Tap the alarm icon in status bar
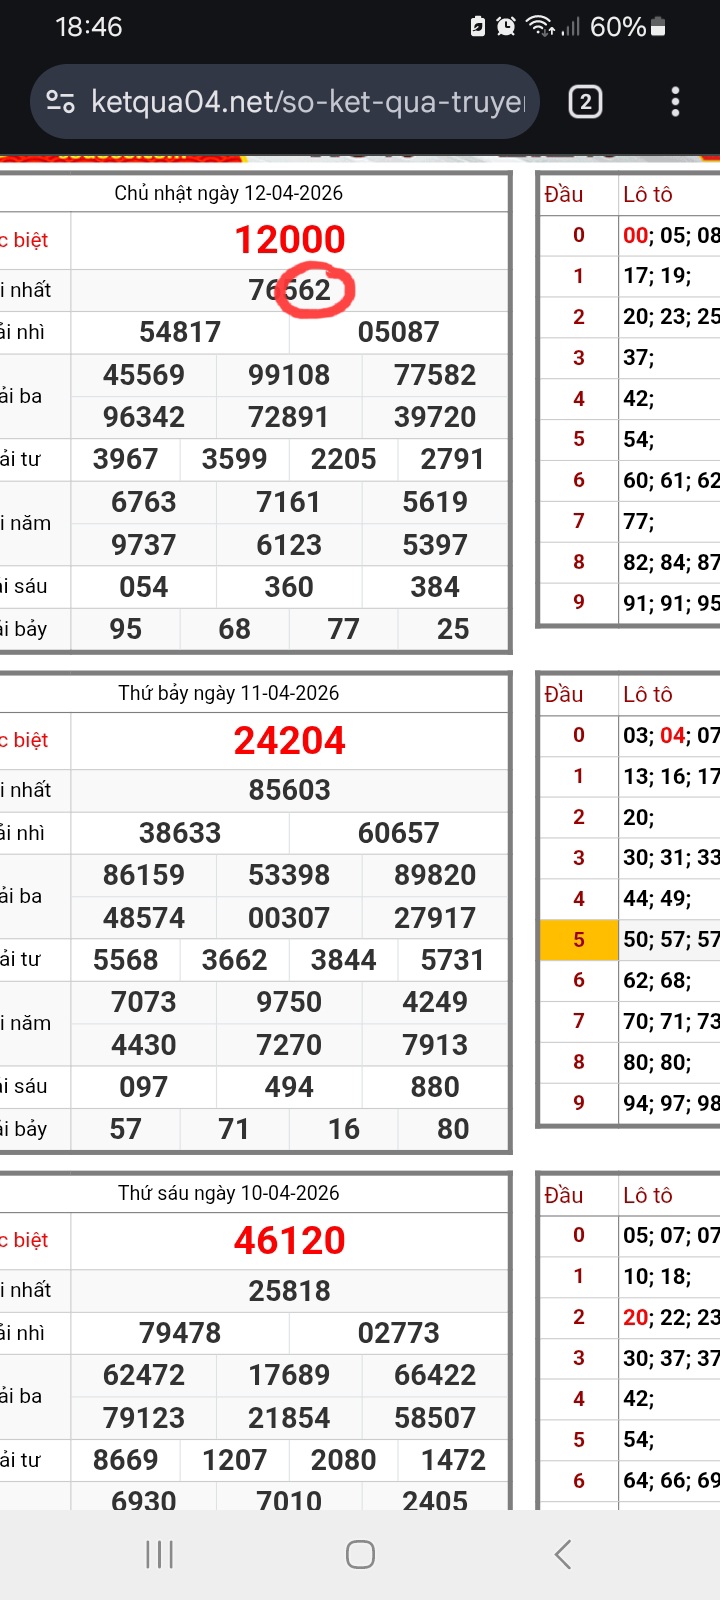The height and width of the screenshot is (1600, 720). (x=506, y=27)
